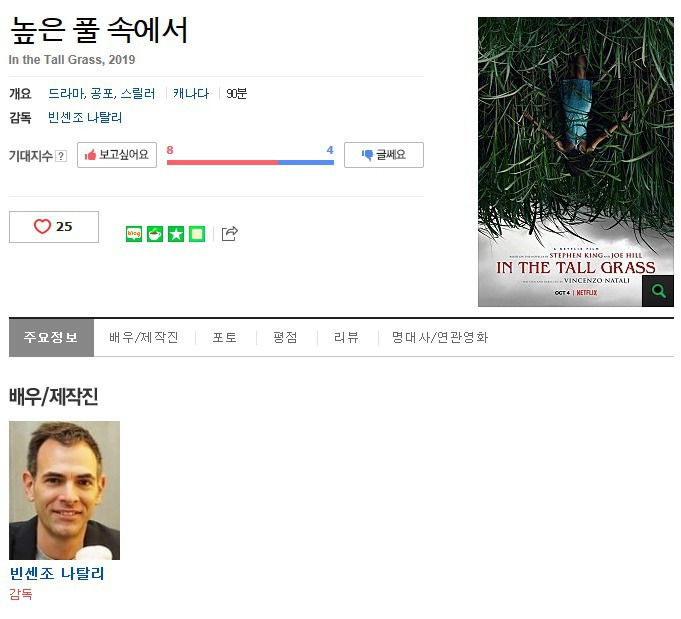Click the green star bookmark icon
The image size is (681, 619).
tap(176, 234)
